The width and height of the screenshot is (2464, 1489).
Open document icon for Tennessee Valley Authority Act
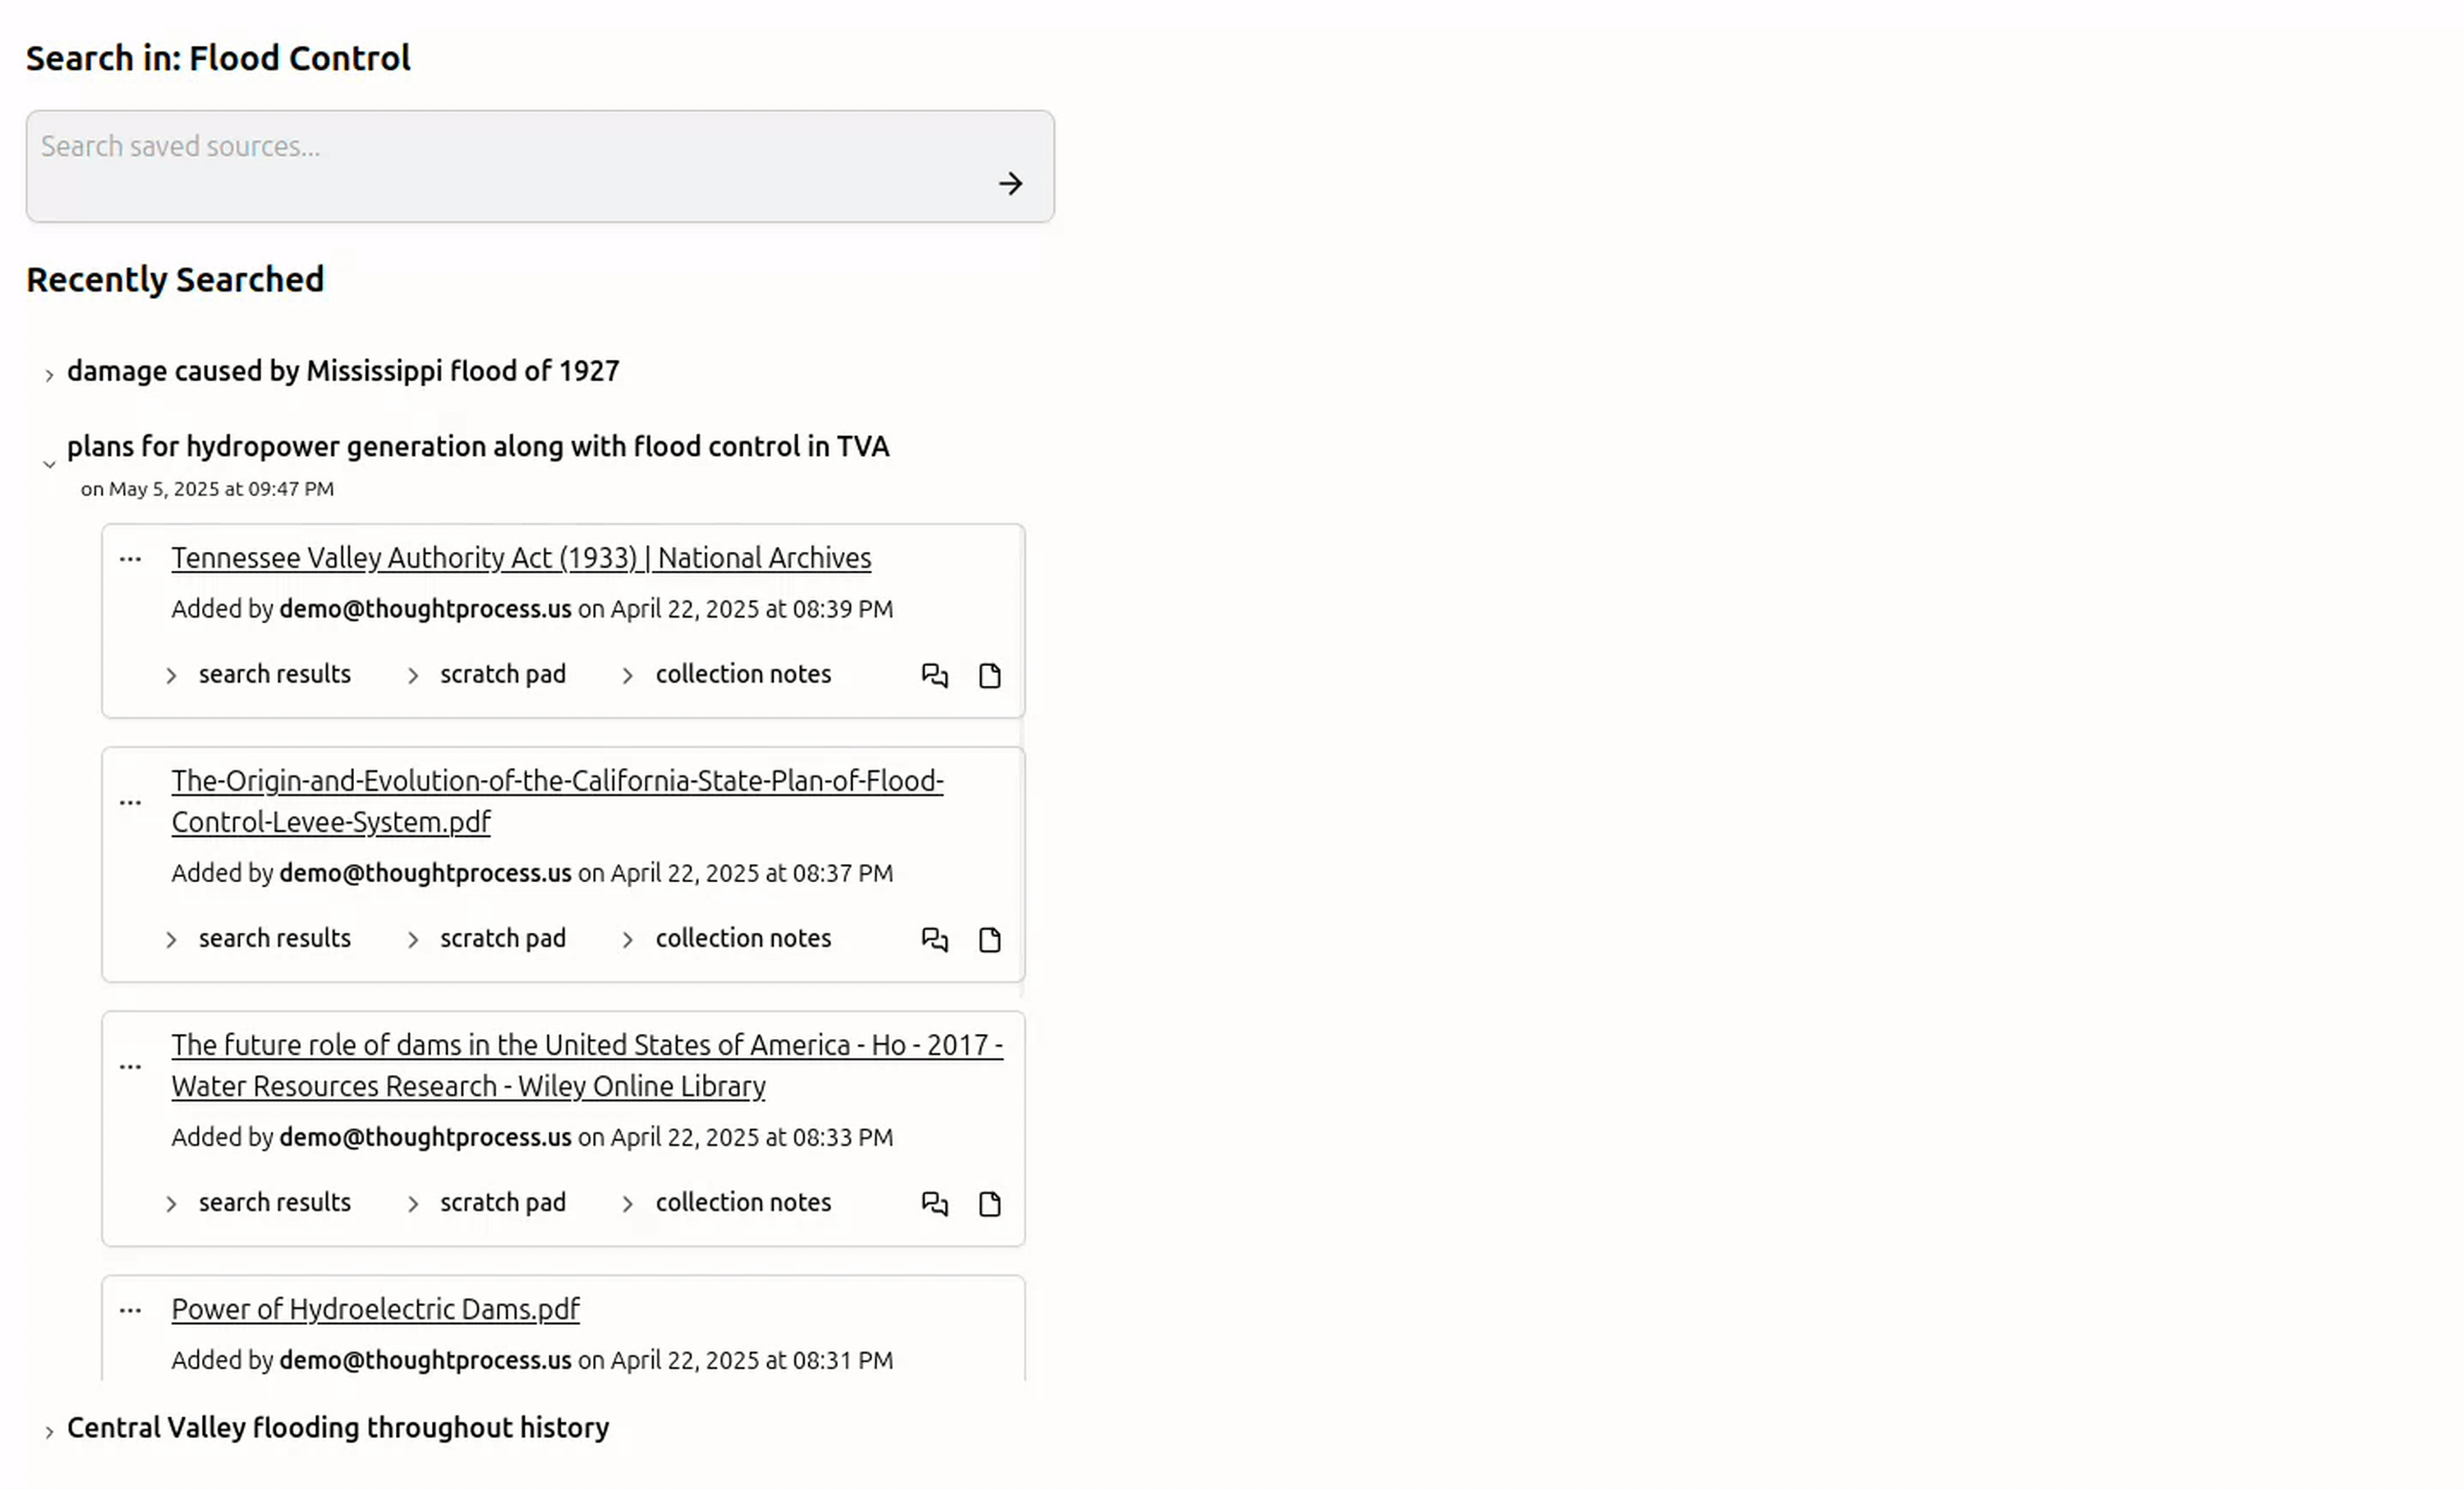(x=989, y=676)
